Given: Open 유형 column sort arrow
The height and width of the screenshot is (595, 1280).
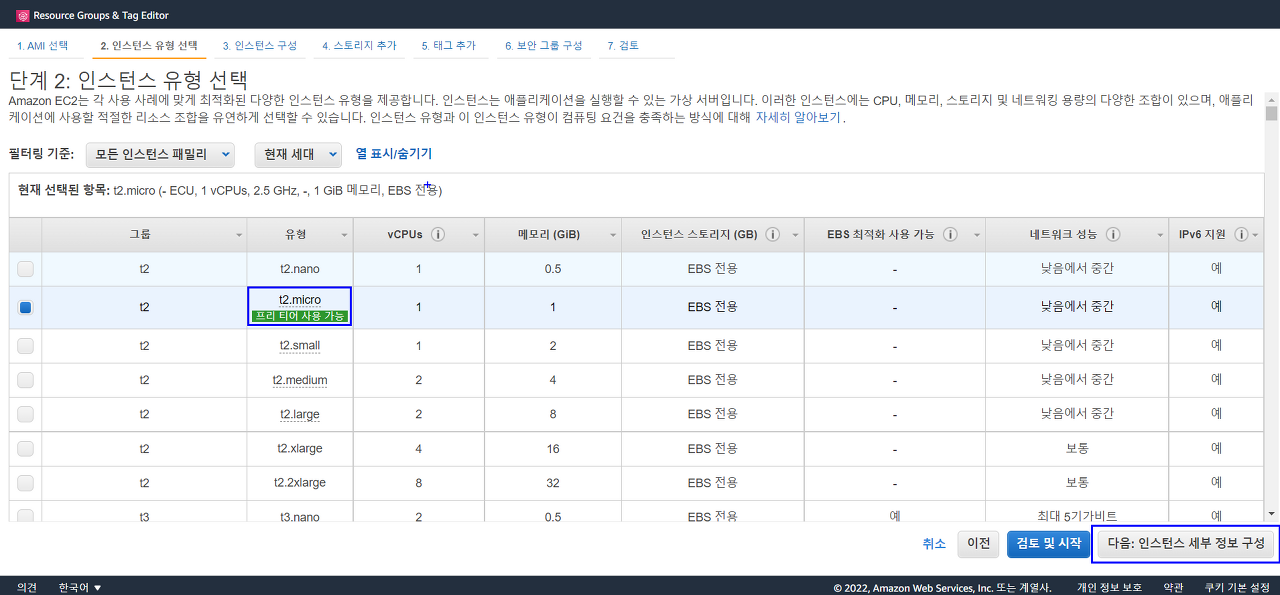Looking at the screenshot, I should (345, 235).
